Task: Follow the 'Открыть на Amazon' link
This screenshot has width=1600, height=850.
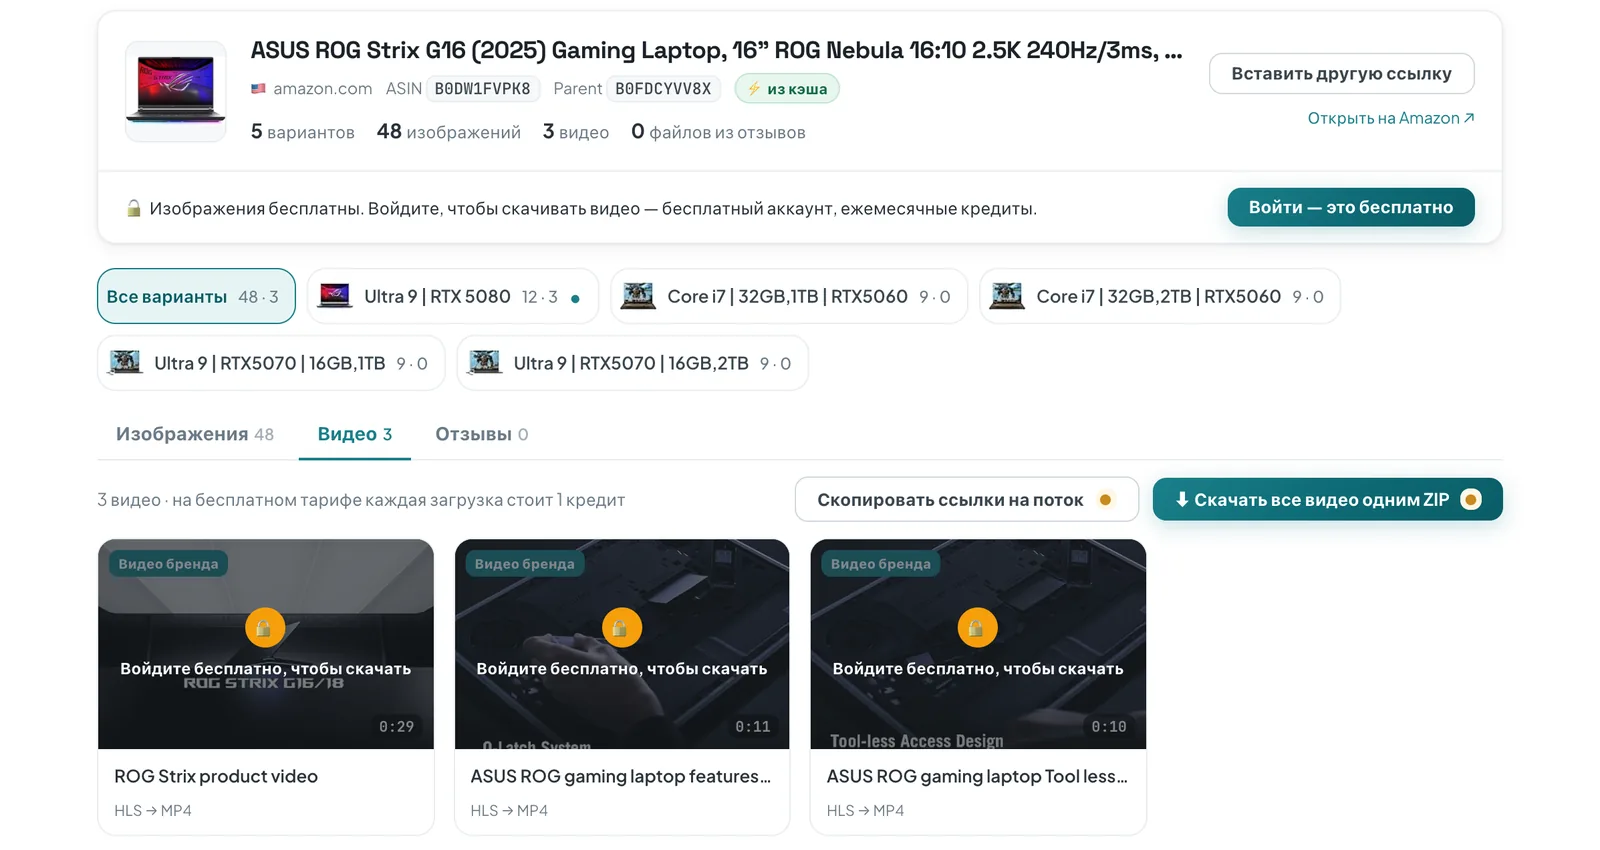Action: [x=1391, y=118]
